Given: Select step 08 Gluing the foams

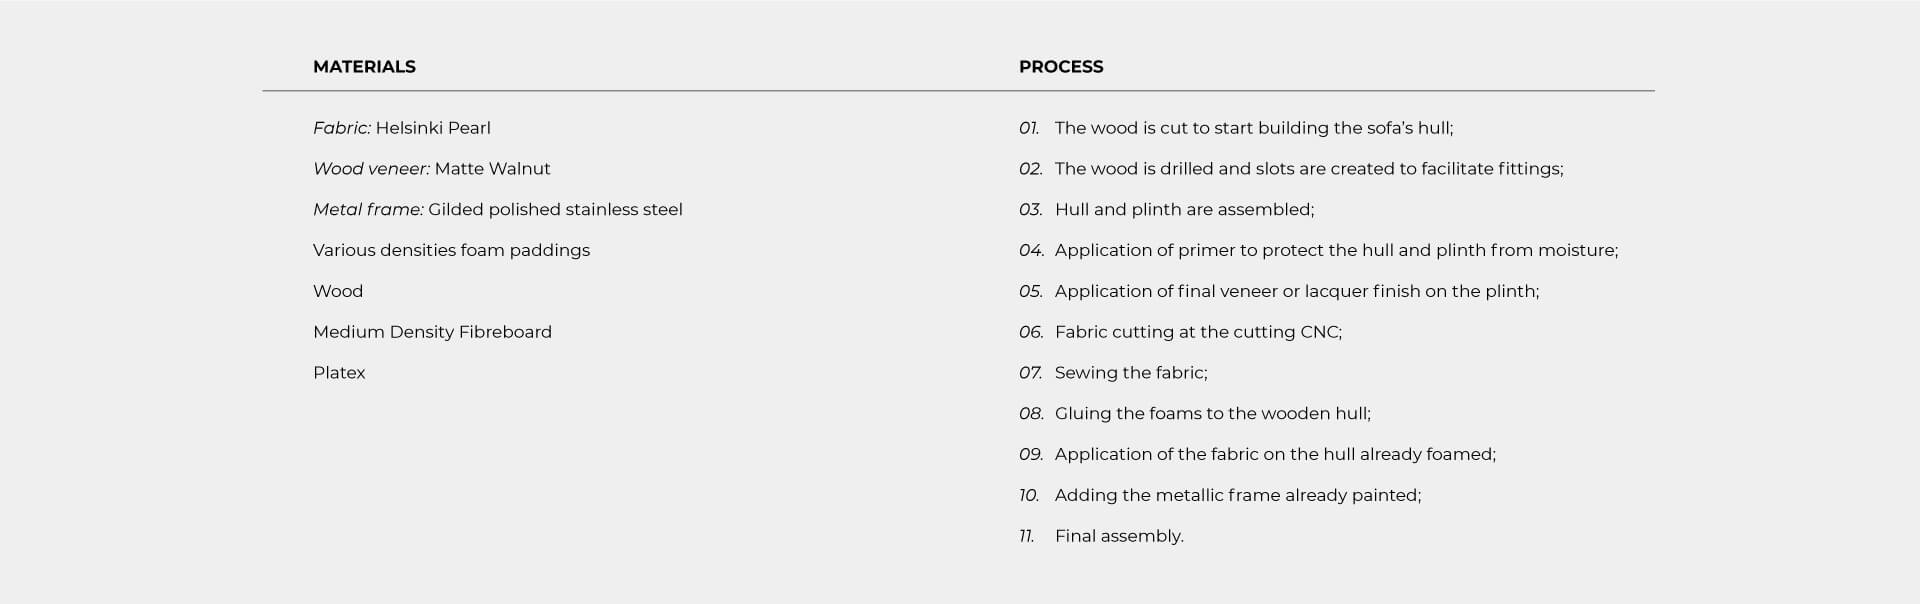Looking at the screenshot, I should (1212, 414).
